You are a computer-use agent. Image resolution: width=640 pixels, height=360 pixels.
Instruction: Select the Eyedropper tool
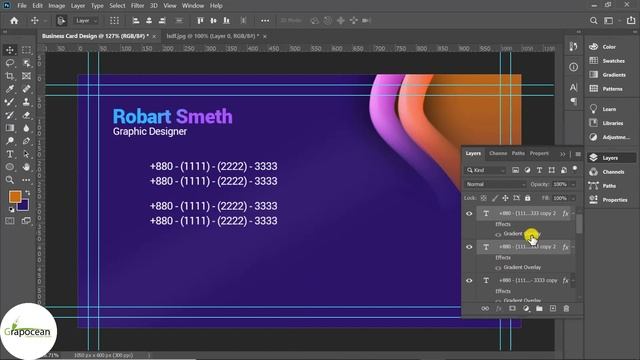(10, 89)
